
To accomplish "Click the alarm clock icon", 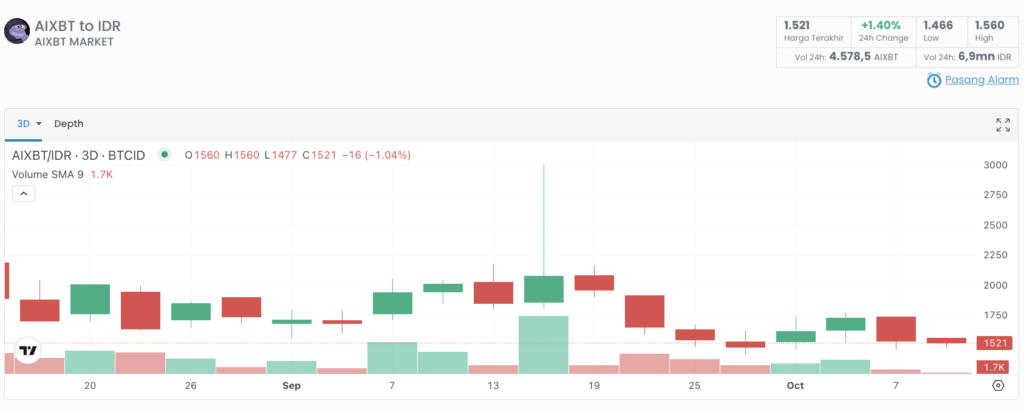I will 933,81.
